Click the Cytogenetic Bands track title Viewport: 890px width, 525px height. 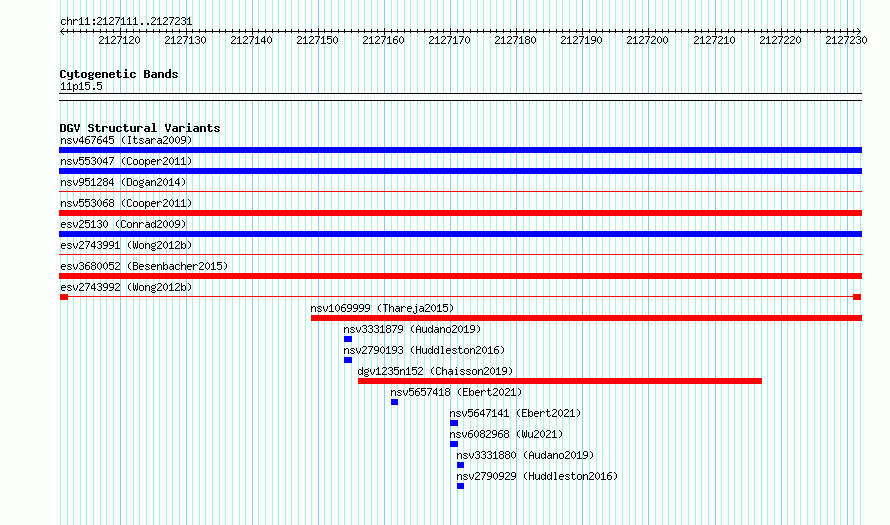(x=119, y=74)
